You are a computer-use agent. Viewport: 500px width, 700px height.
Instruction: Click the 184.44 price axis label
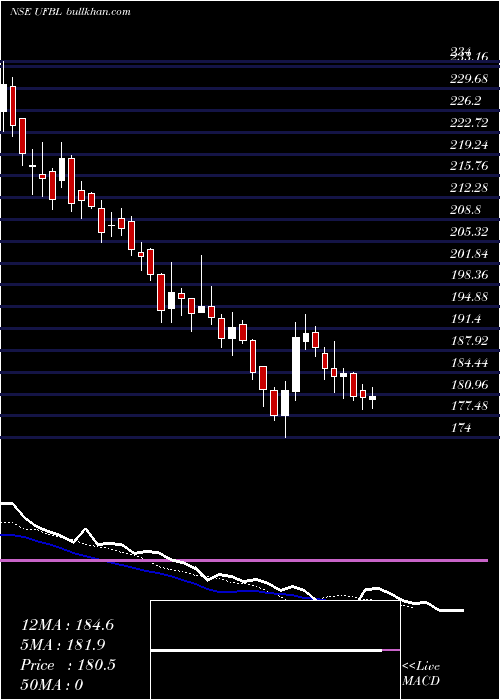click(x=469, y=362)
